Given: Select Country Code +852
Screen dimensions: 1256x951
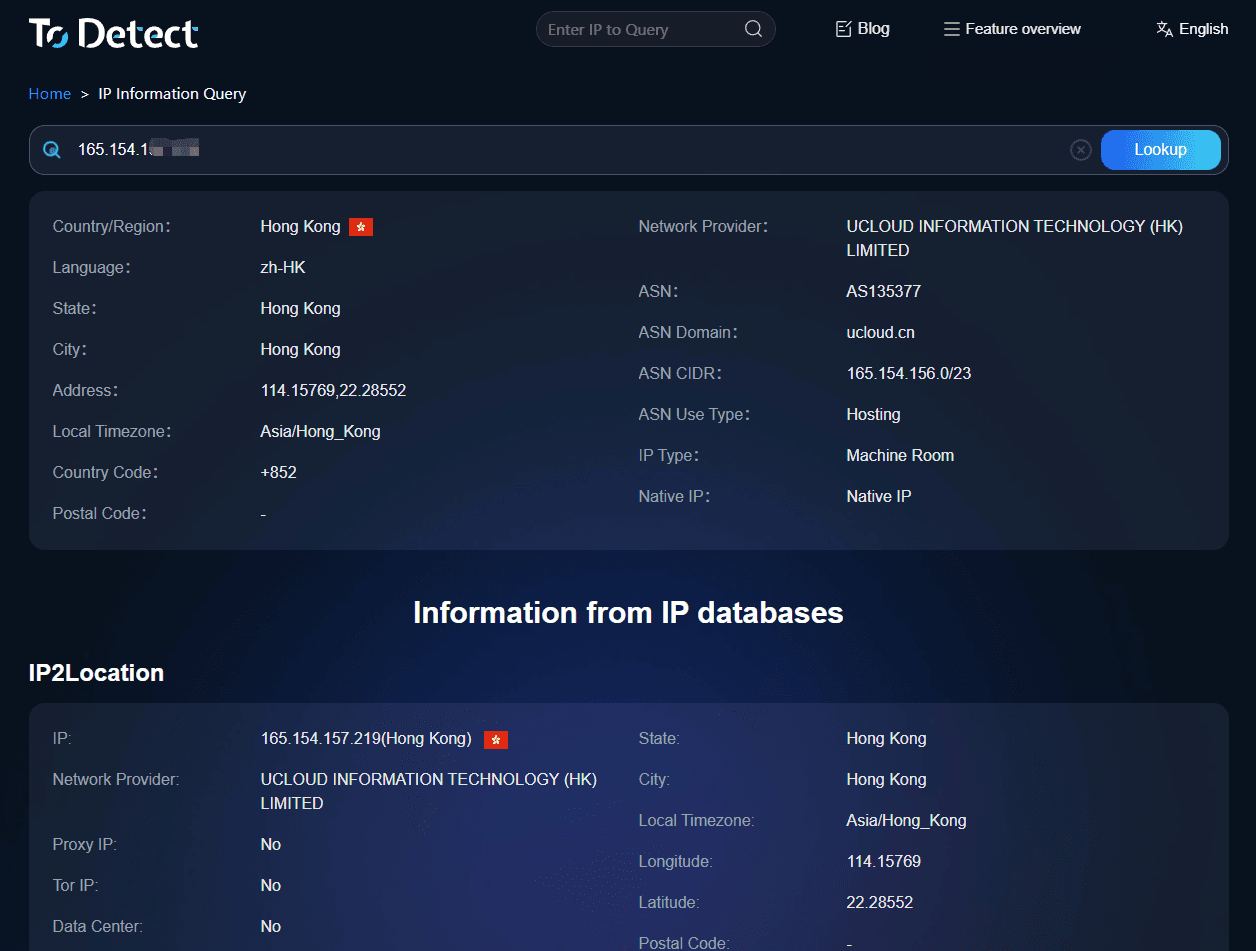Looking at the screenshot, I should 279,472.
